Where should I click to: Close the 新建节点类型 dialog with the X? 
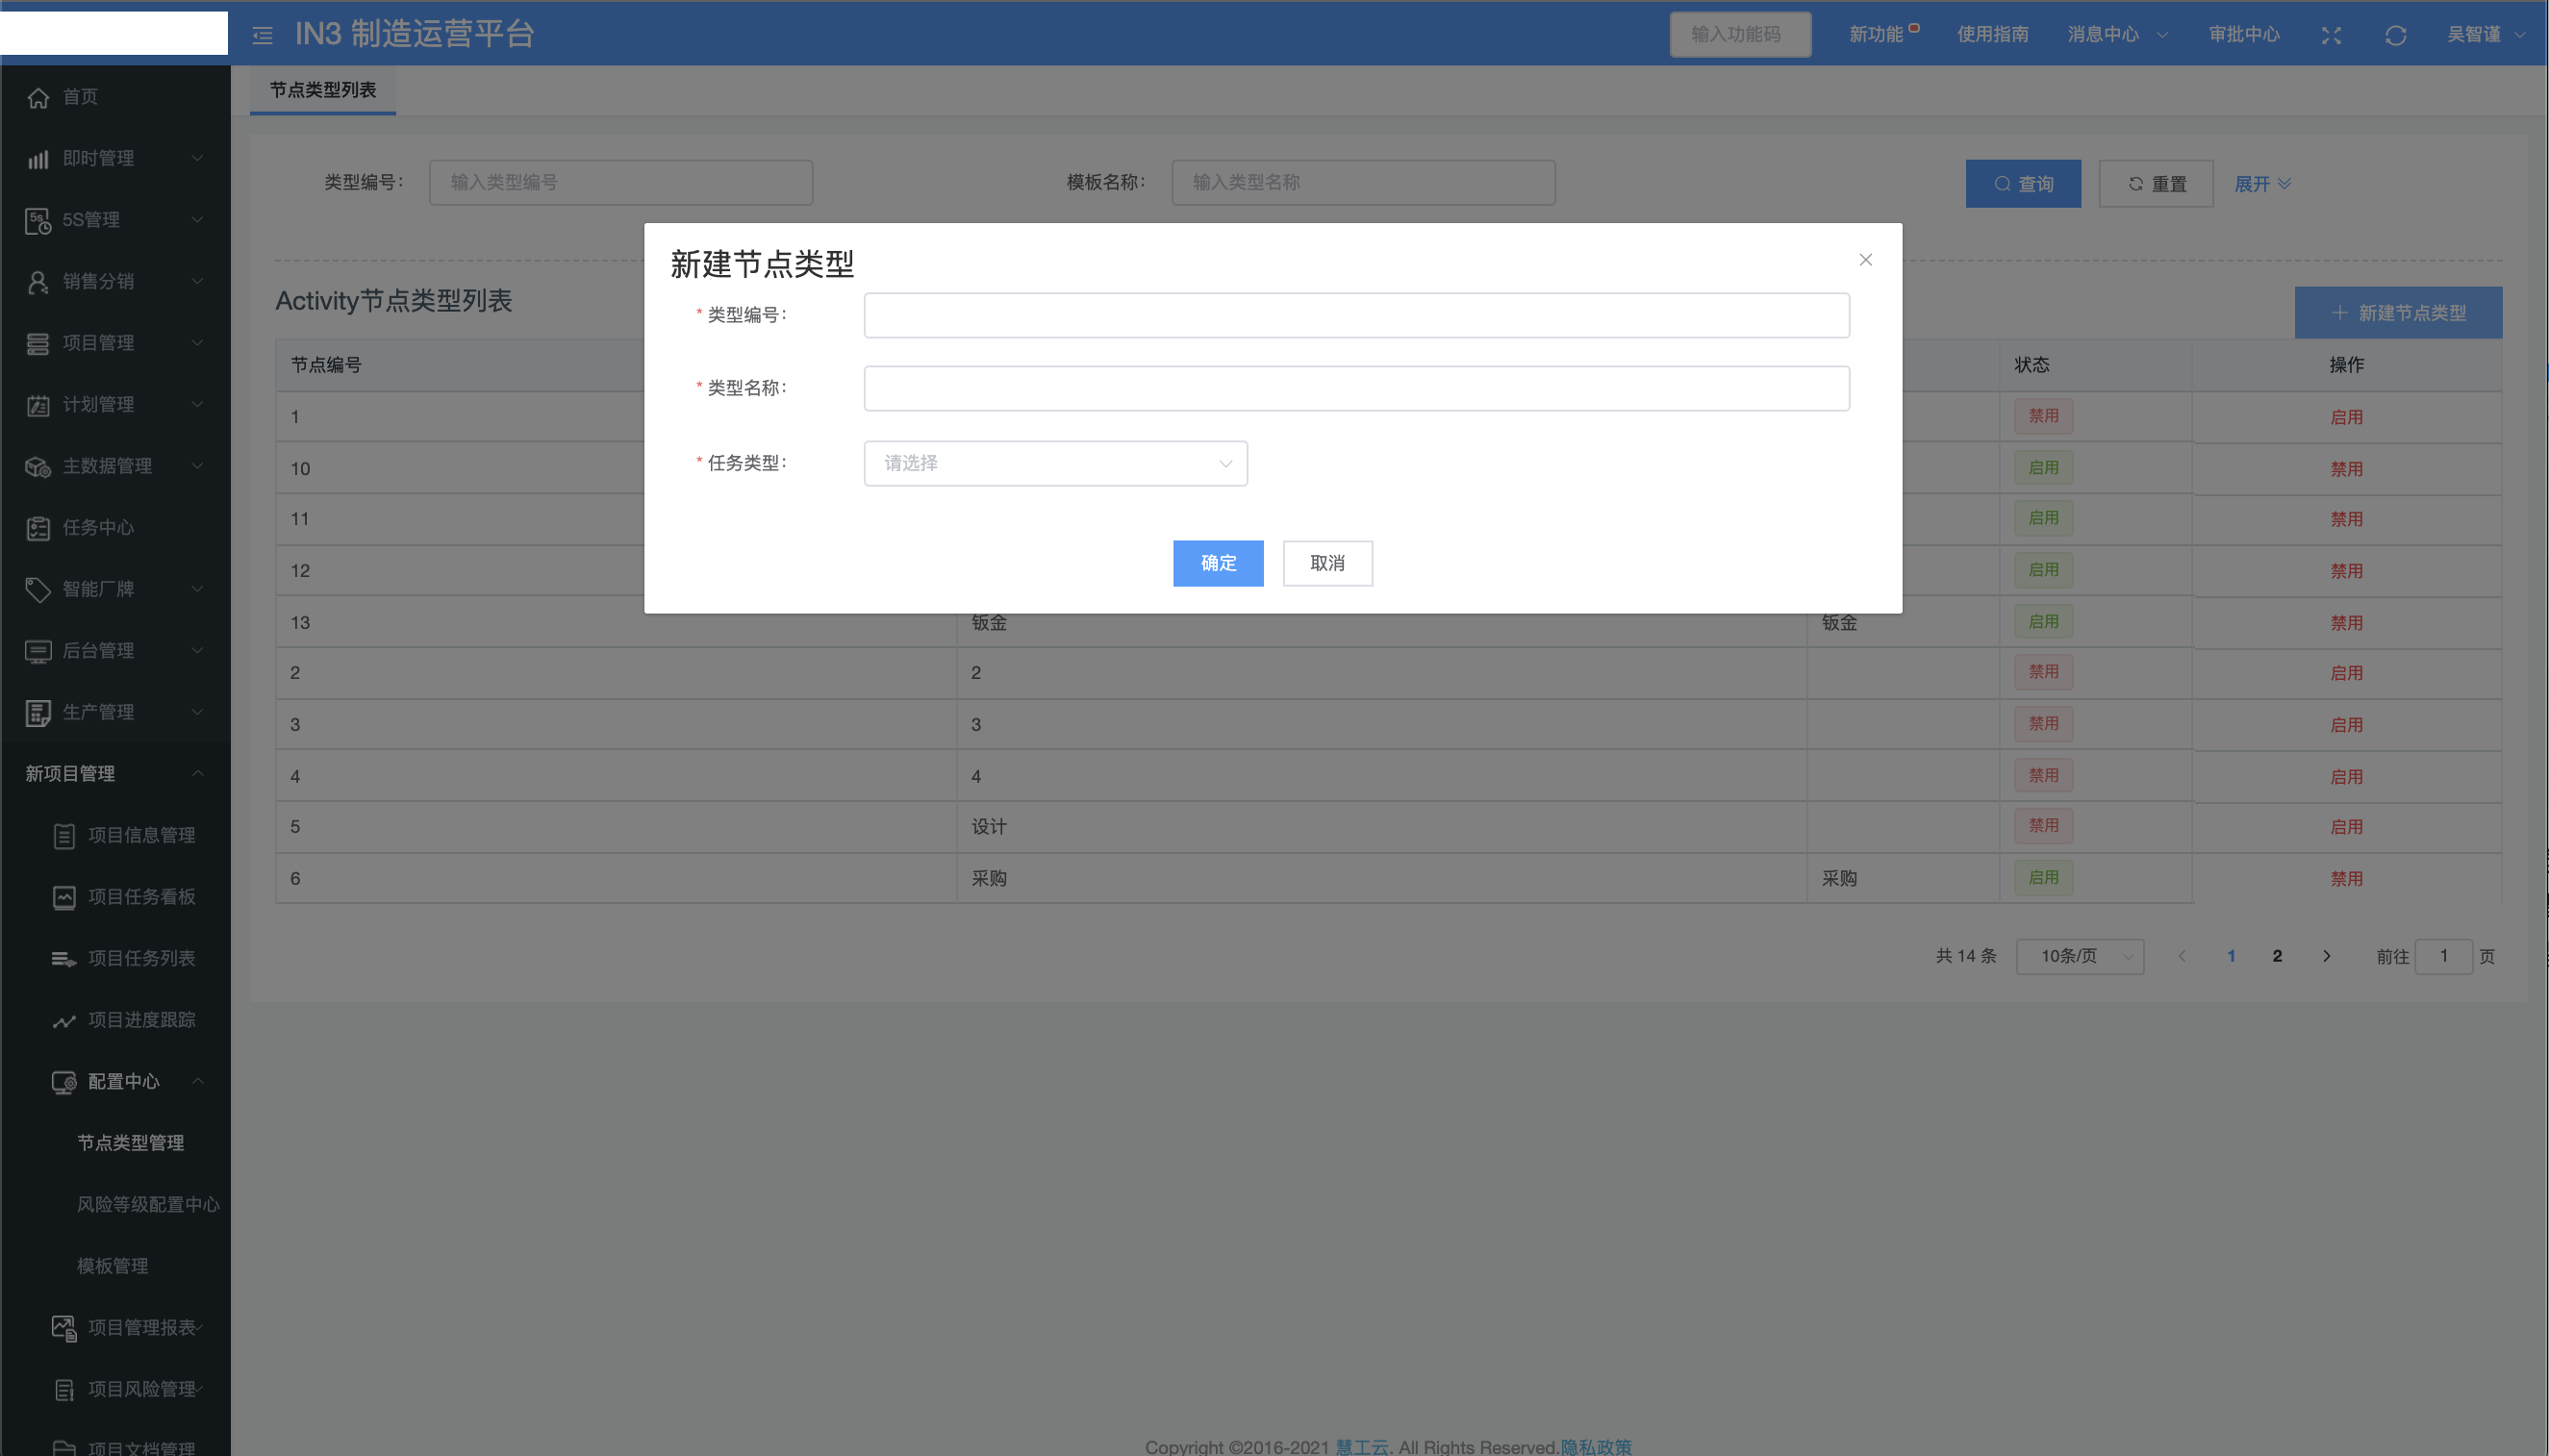coord(1865,260)
